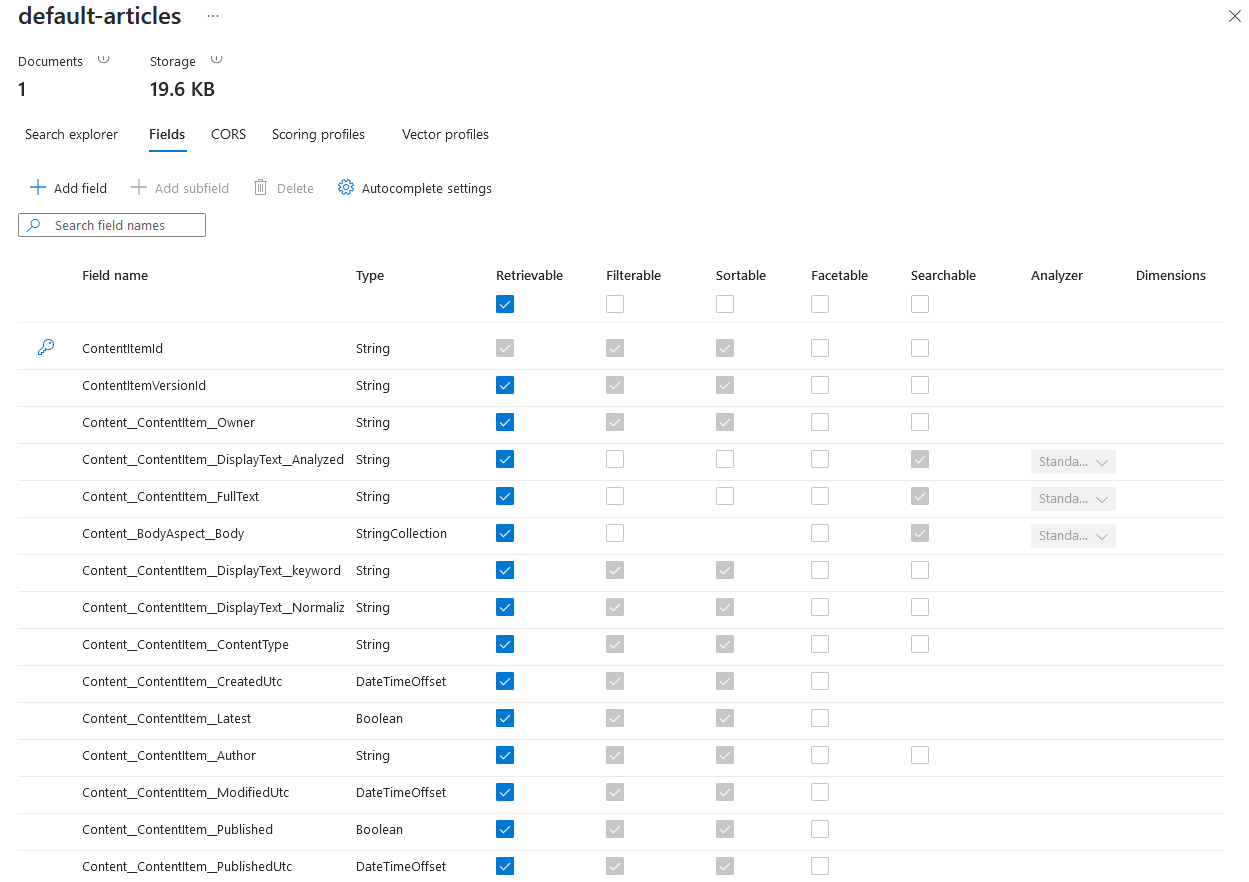Toggle the Filterable header checkbox
The width and height of the screenshot is (1249, 882).
click(615, 304)
